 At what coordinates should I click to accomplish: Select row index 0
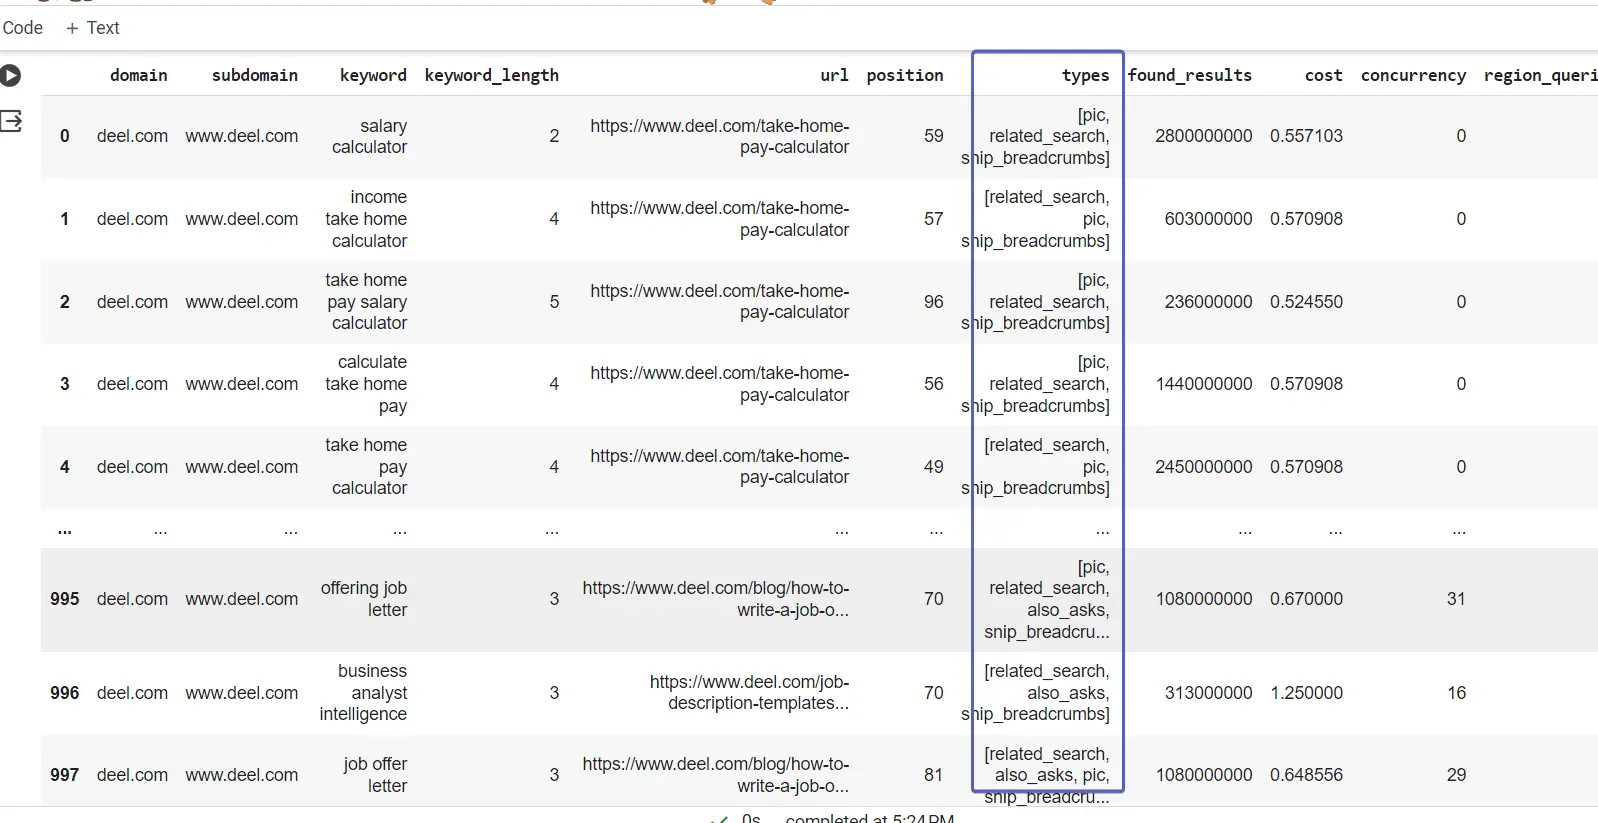(65, 136)
